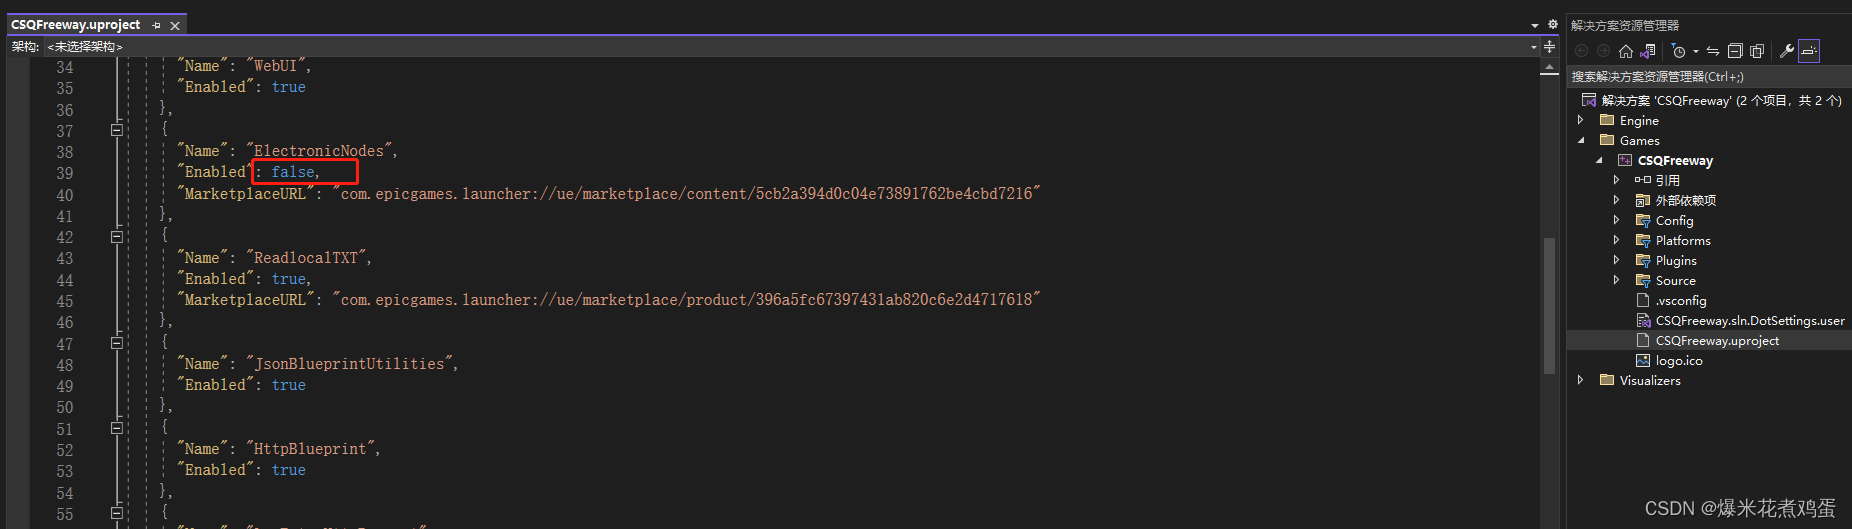Collapse the JSON block at line 51

tap(116, 427)
